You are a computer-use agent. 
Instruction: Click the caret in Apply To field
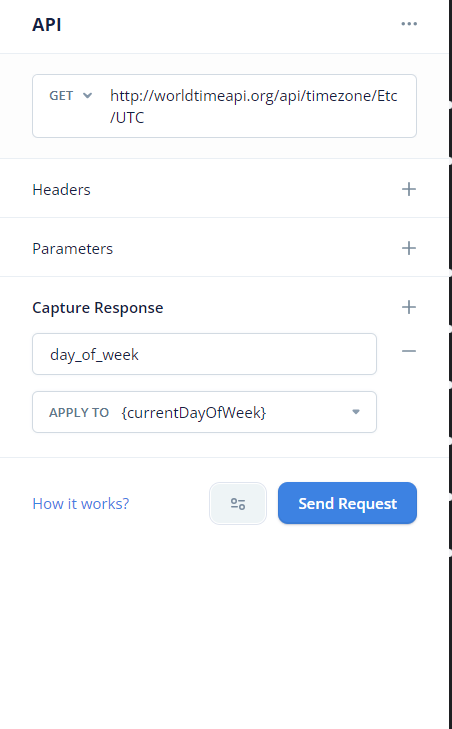[x=356, y=412]
